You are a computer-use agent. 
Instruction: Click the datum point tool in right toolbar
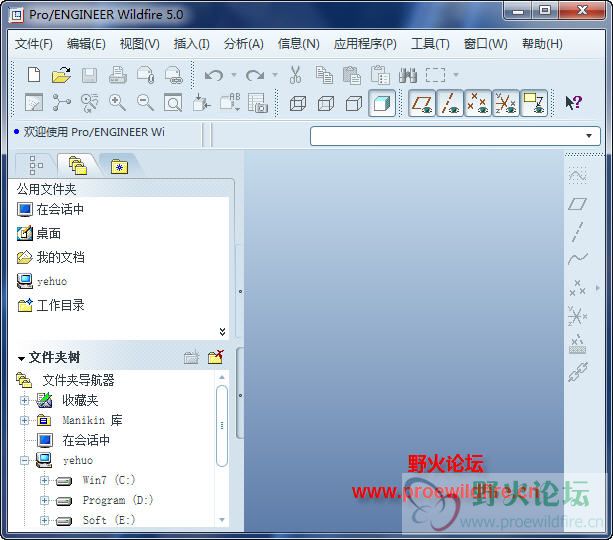click(577, 288)
